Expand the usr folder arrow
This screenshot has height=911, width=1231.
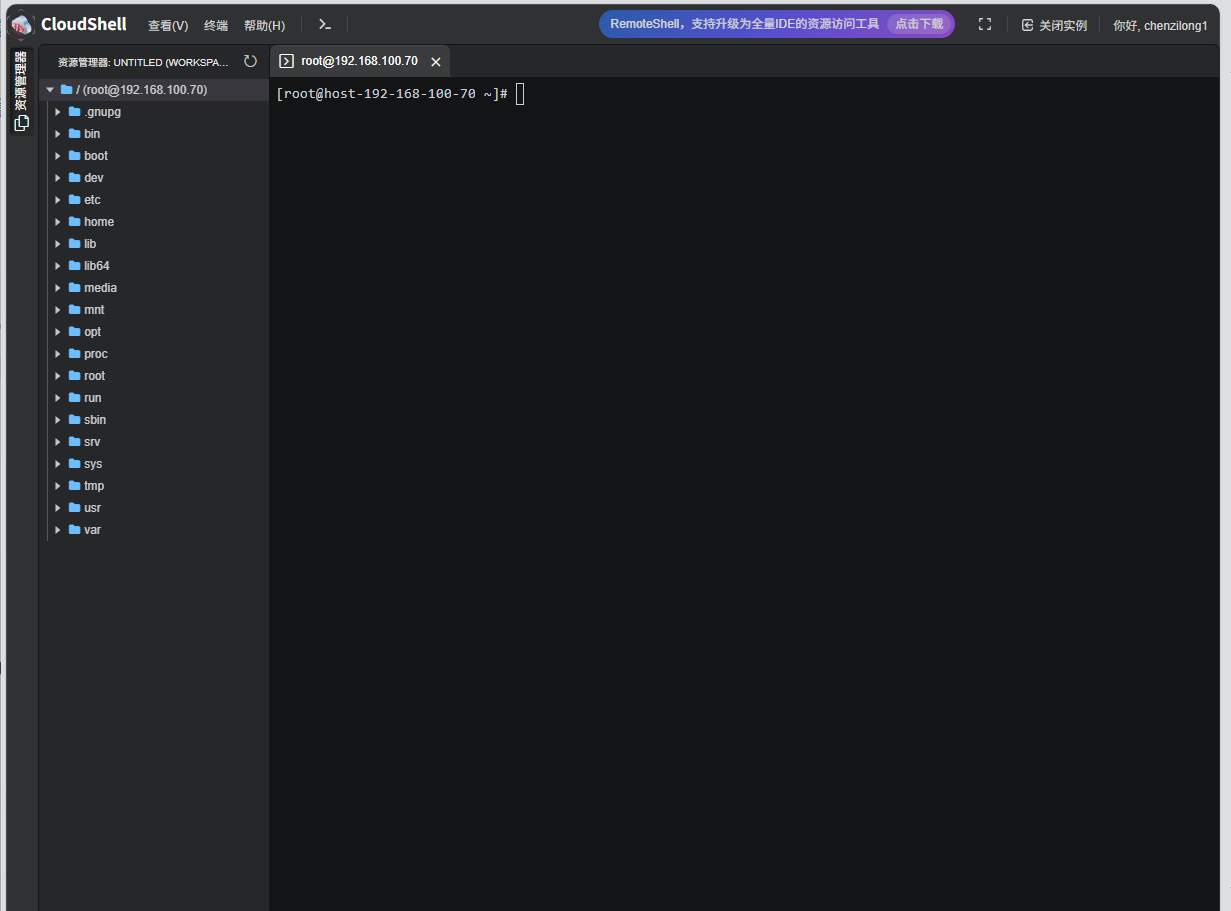58,508
